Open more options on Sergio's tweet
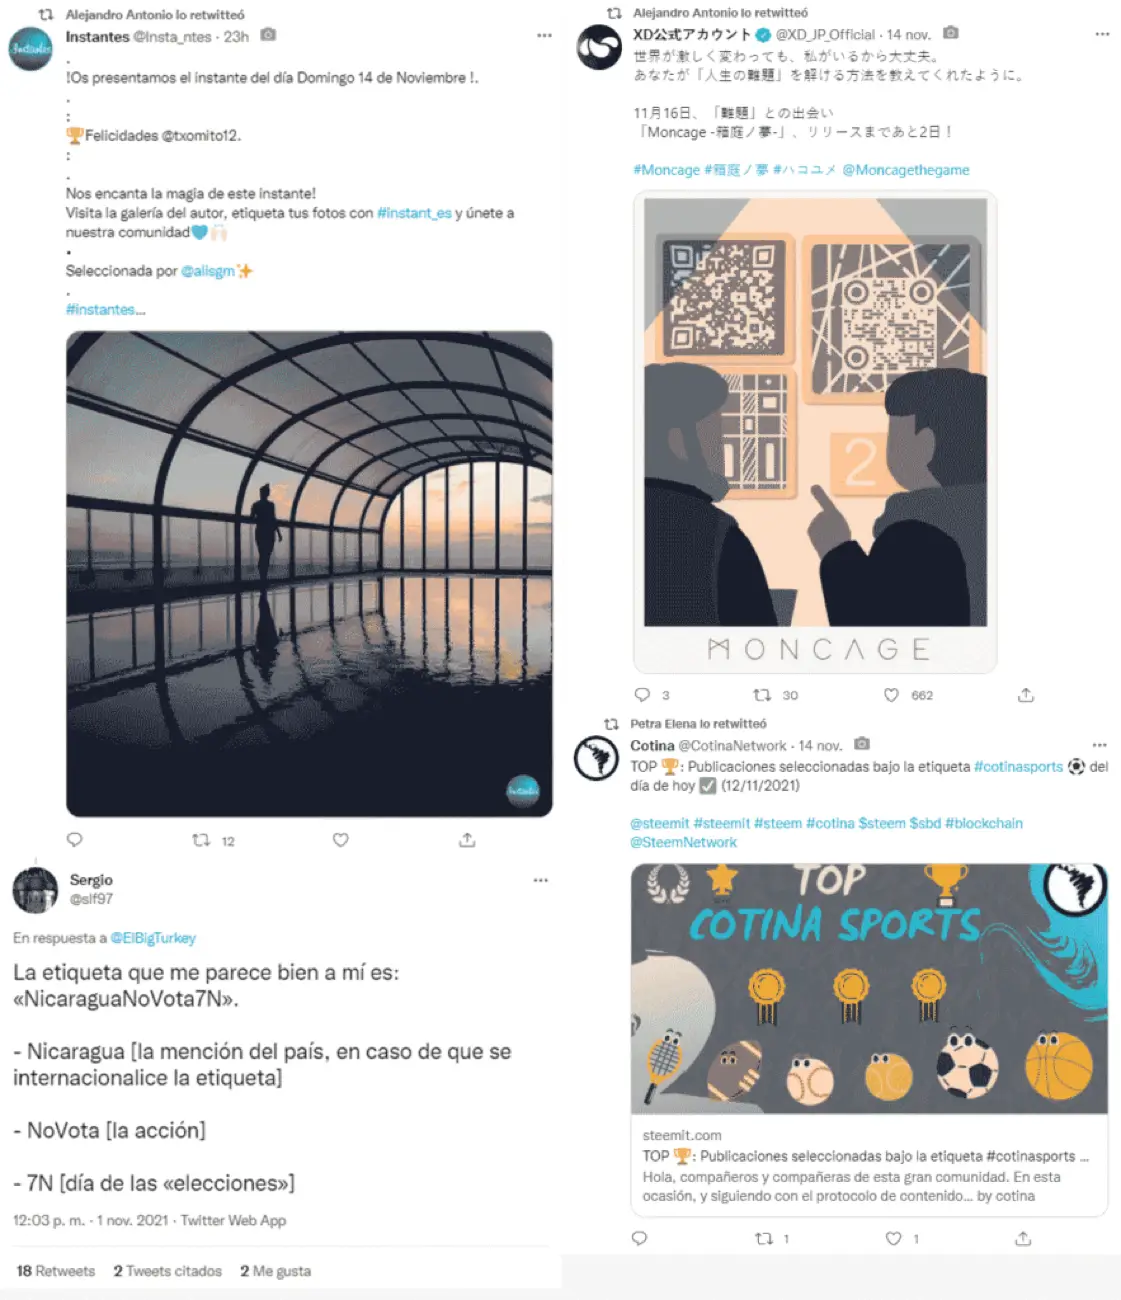The image size is (1121, 1300). pyautogui.click(x=541, y=880)
